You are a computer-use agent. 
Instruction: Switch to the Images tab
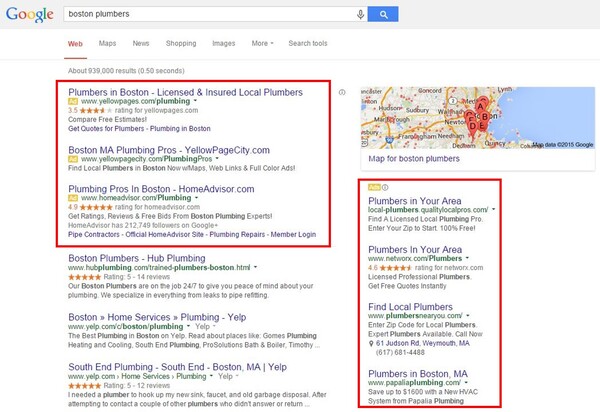tap(223, 44)
